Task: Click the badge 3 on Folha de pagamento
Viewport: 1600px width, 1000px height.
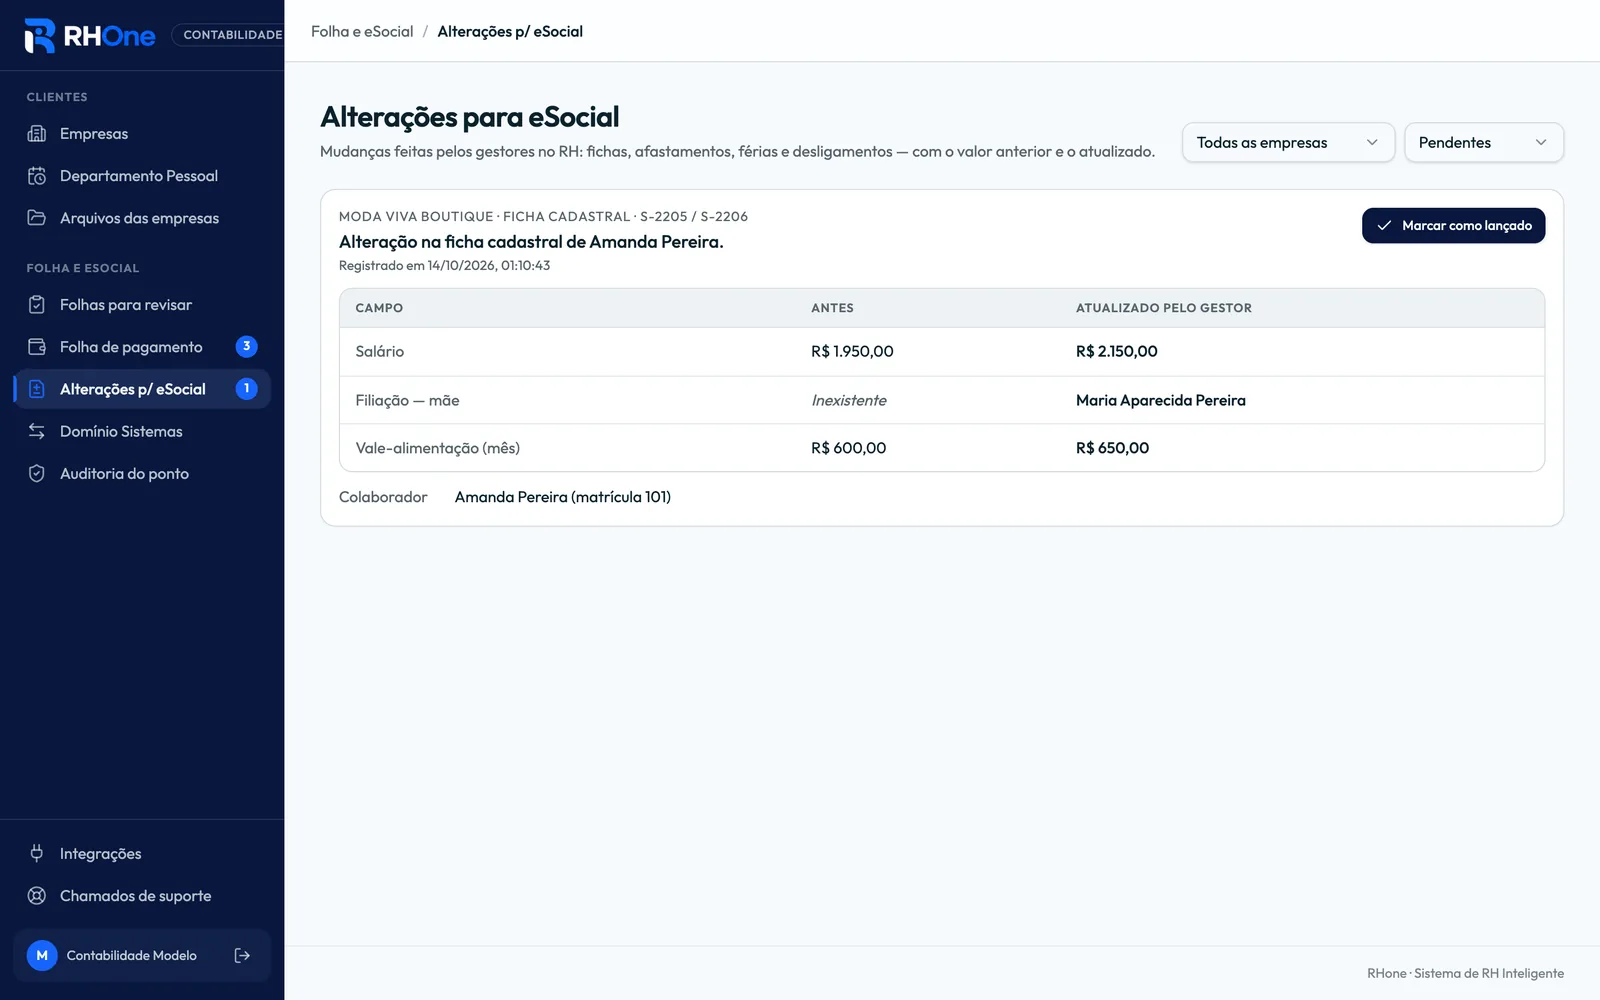Action: pyautogui.click(x=247, y=347)
